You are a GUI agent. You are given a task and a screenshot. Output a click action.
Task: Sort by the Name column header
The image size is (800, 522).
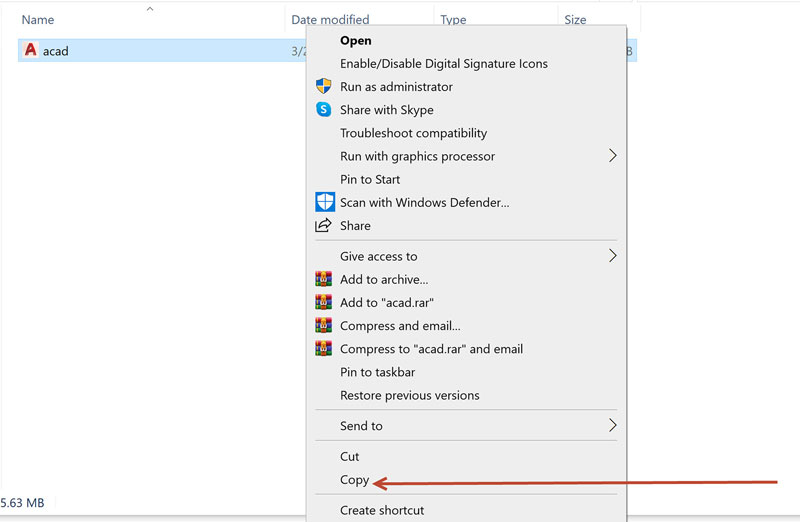point(38,19)
